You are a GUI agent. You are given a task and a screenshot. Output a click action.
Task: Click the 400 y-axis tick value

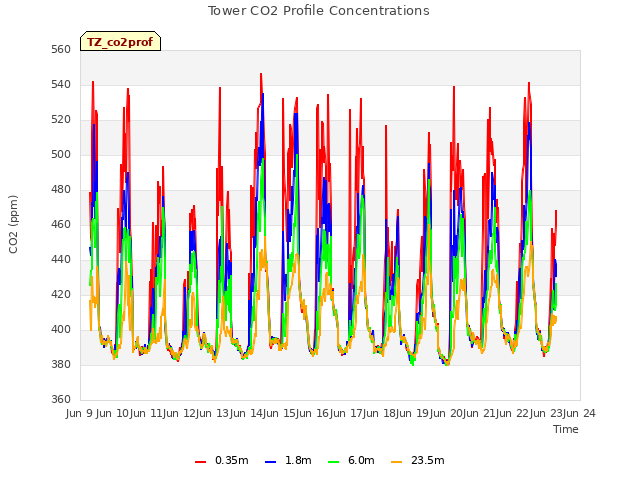(x=61, y=330)
